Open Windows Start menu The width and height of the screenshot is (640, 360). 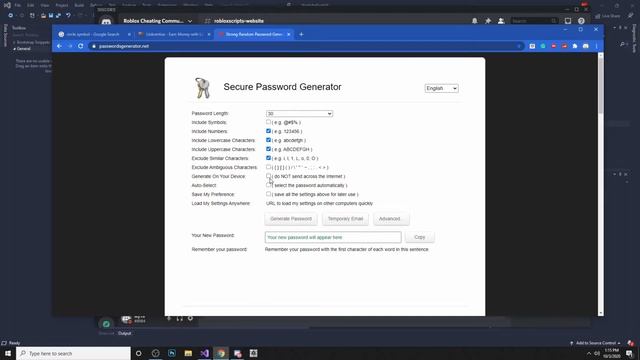tap(8, 353)
